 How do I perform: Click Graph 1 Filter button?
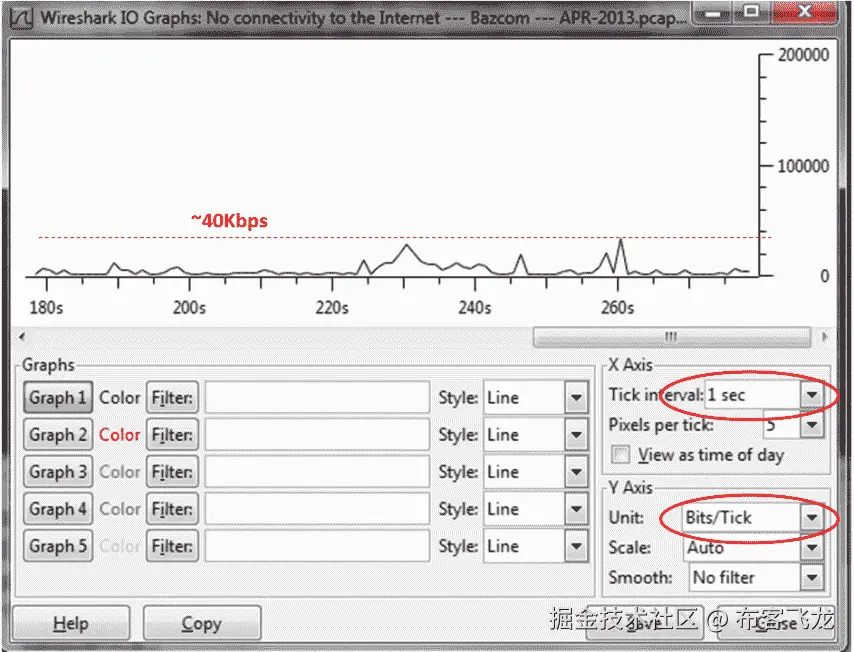[172, 398]
